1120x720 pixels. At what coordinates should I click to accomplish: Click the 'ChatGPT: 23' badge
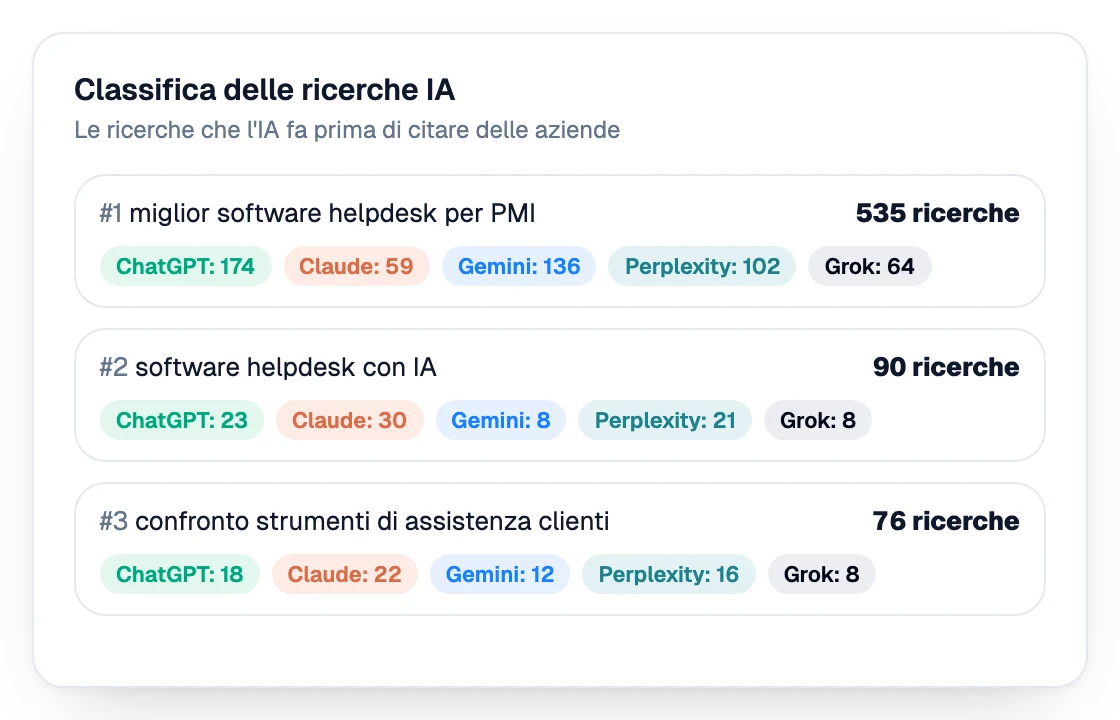(181, 420)
